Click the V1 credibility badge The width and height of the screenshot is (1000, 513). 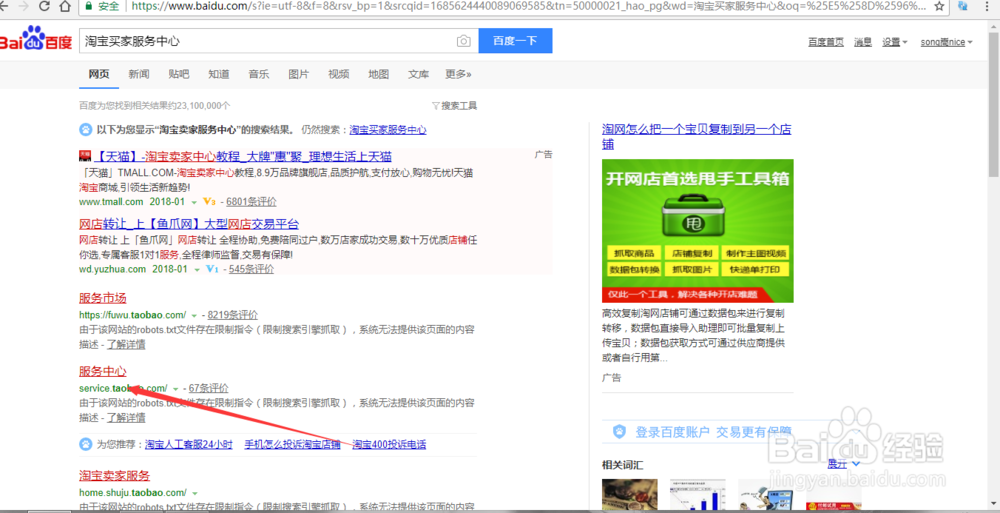pyautogui.click(x=212, y=269)
